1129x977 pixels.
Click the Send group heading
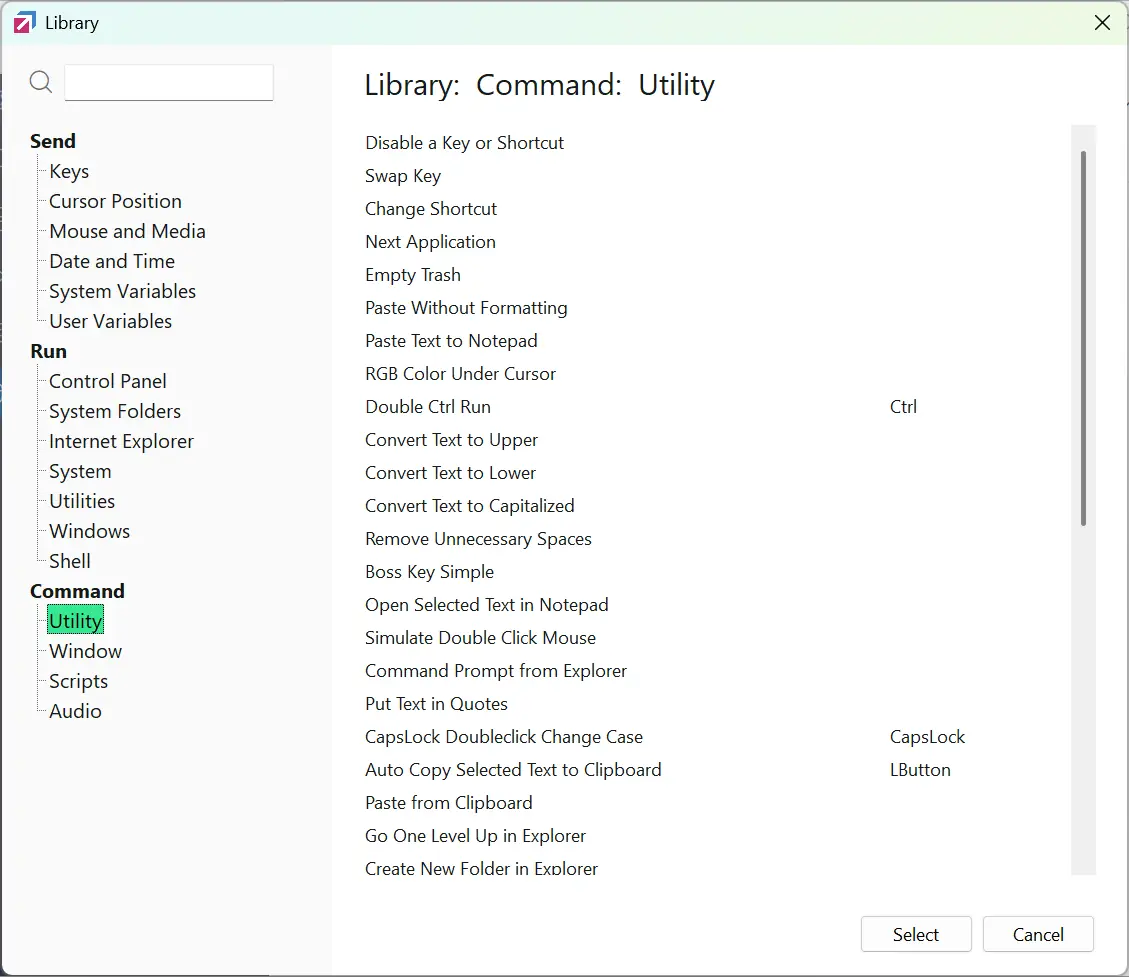coord(53,141)
